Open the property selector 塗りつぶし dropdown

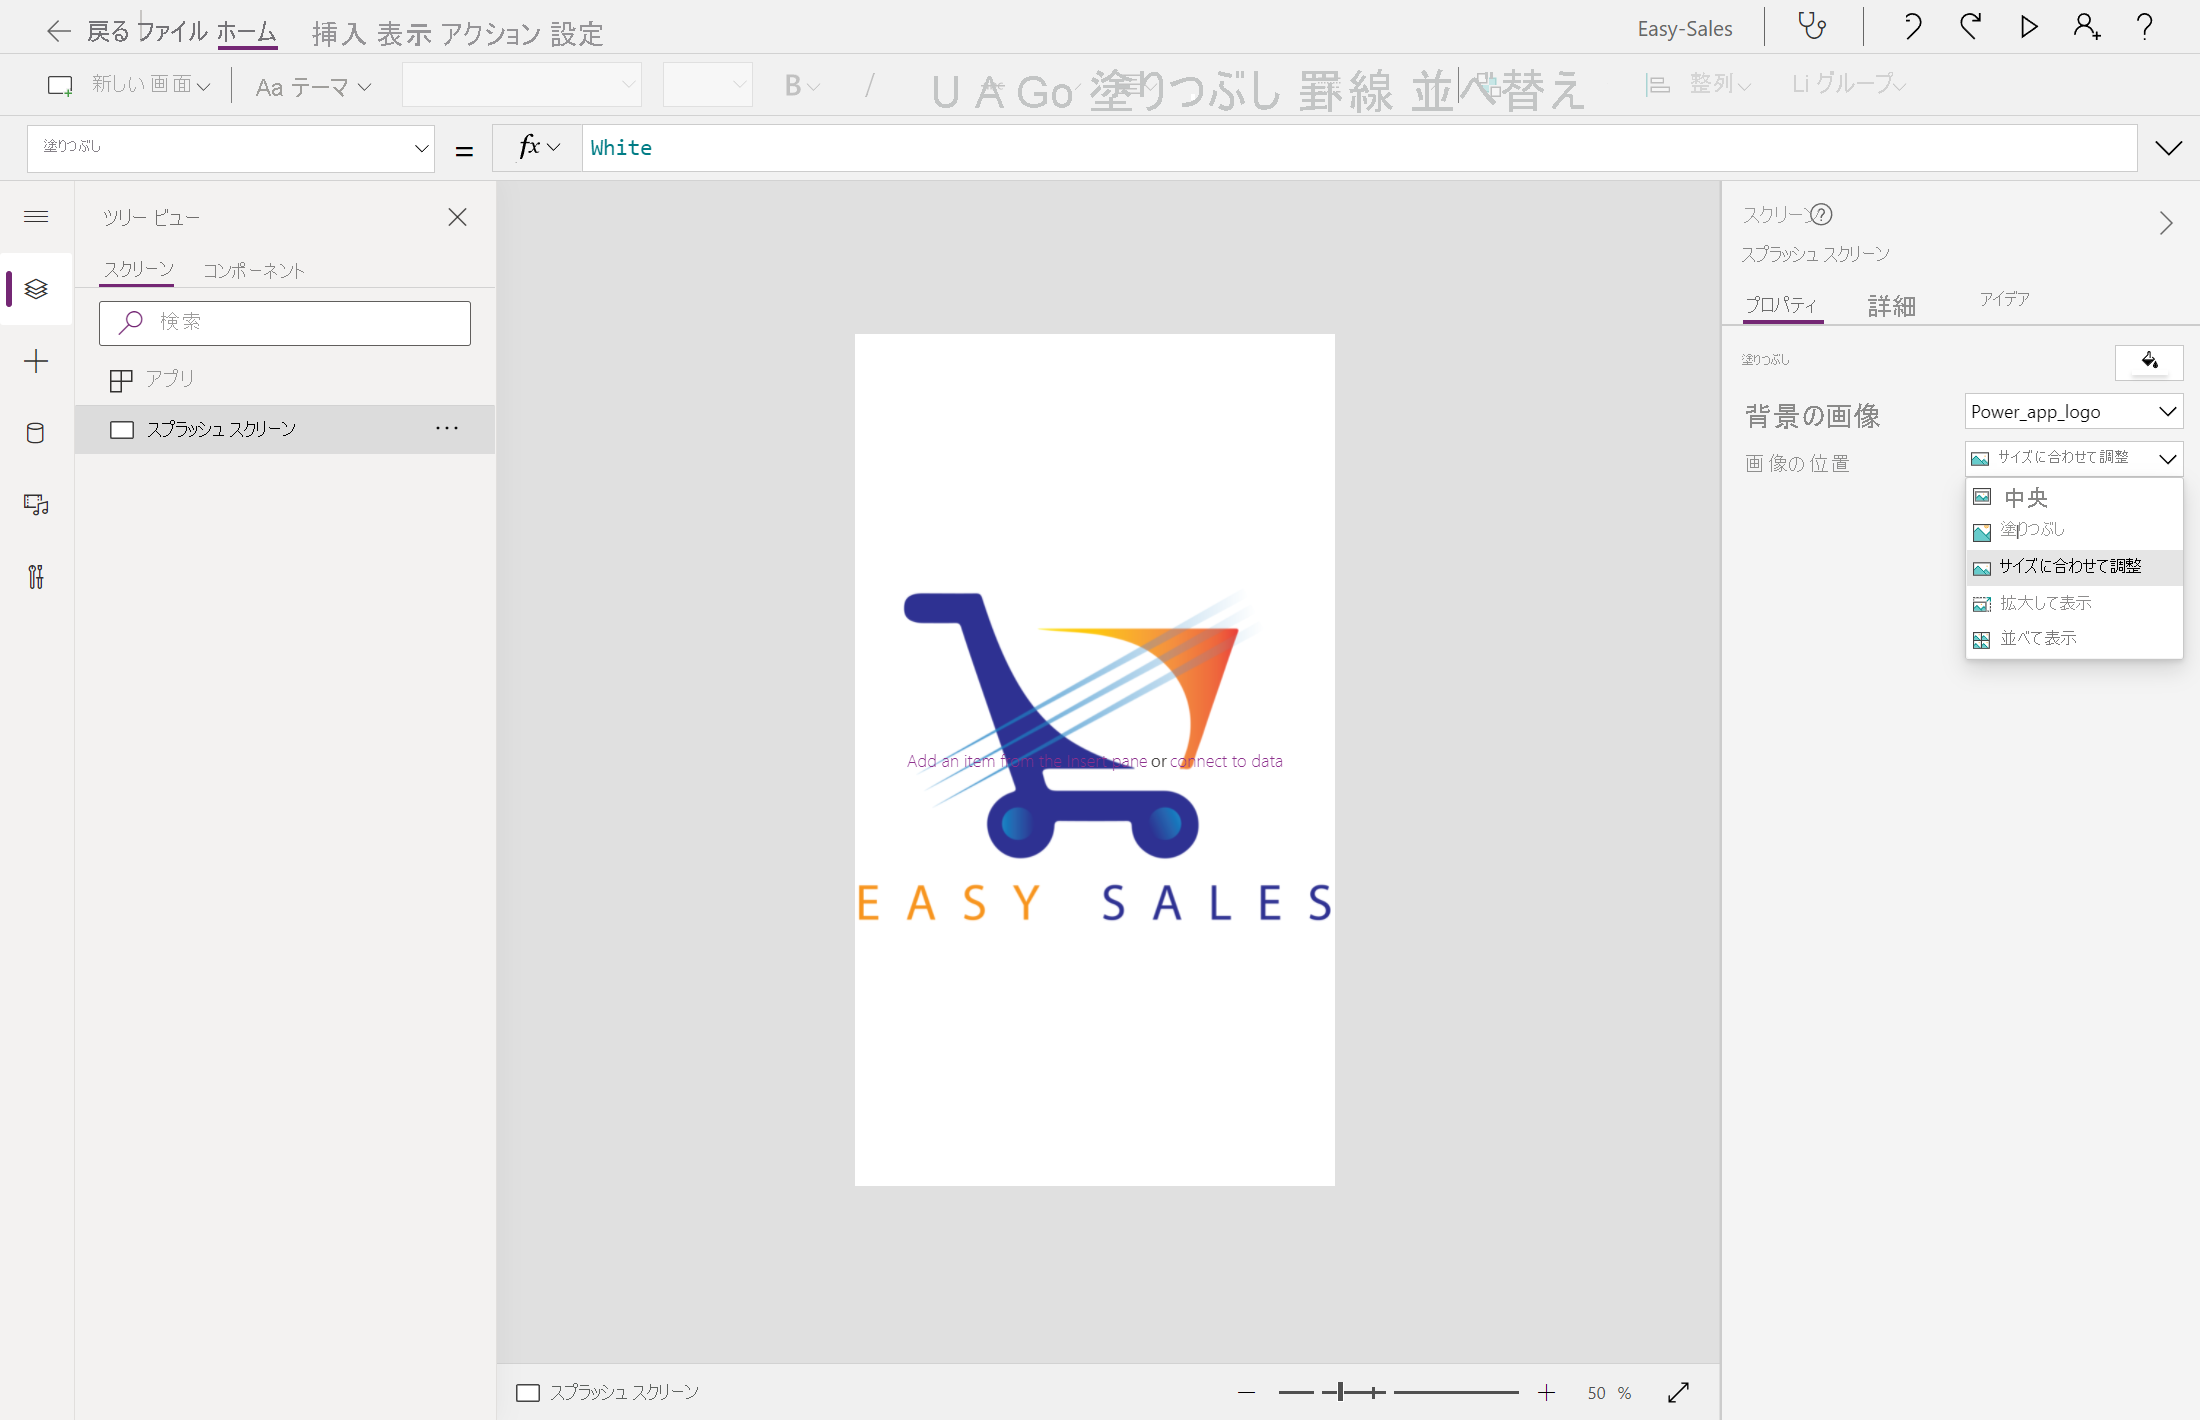(231, 148)
